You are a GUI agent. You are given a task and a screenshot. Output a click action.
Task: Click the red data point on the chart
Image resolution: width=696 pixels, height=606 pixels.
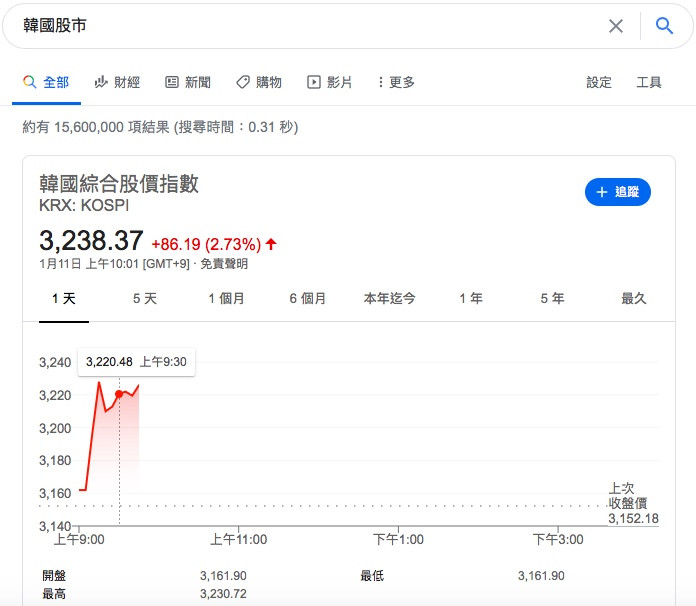click(x=119, y=394)
